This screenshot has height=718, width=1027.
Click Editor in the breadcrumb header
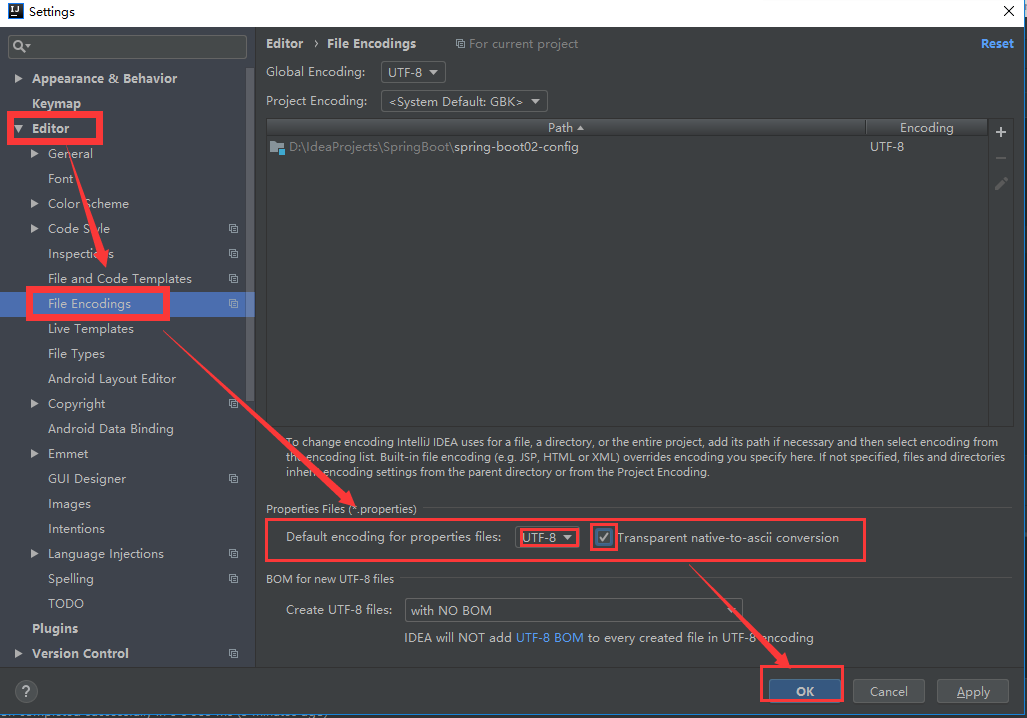(284, 44)
